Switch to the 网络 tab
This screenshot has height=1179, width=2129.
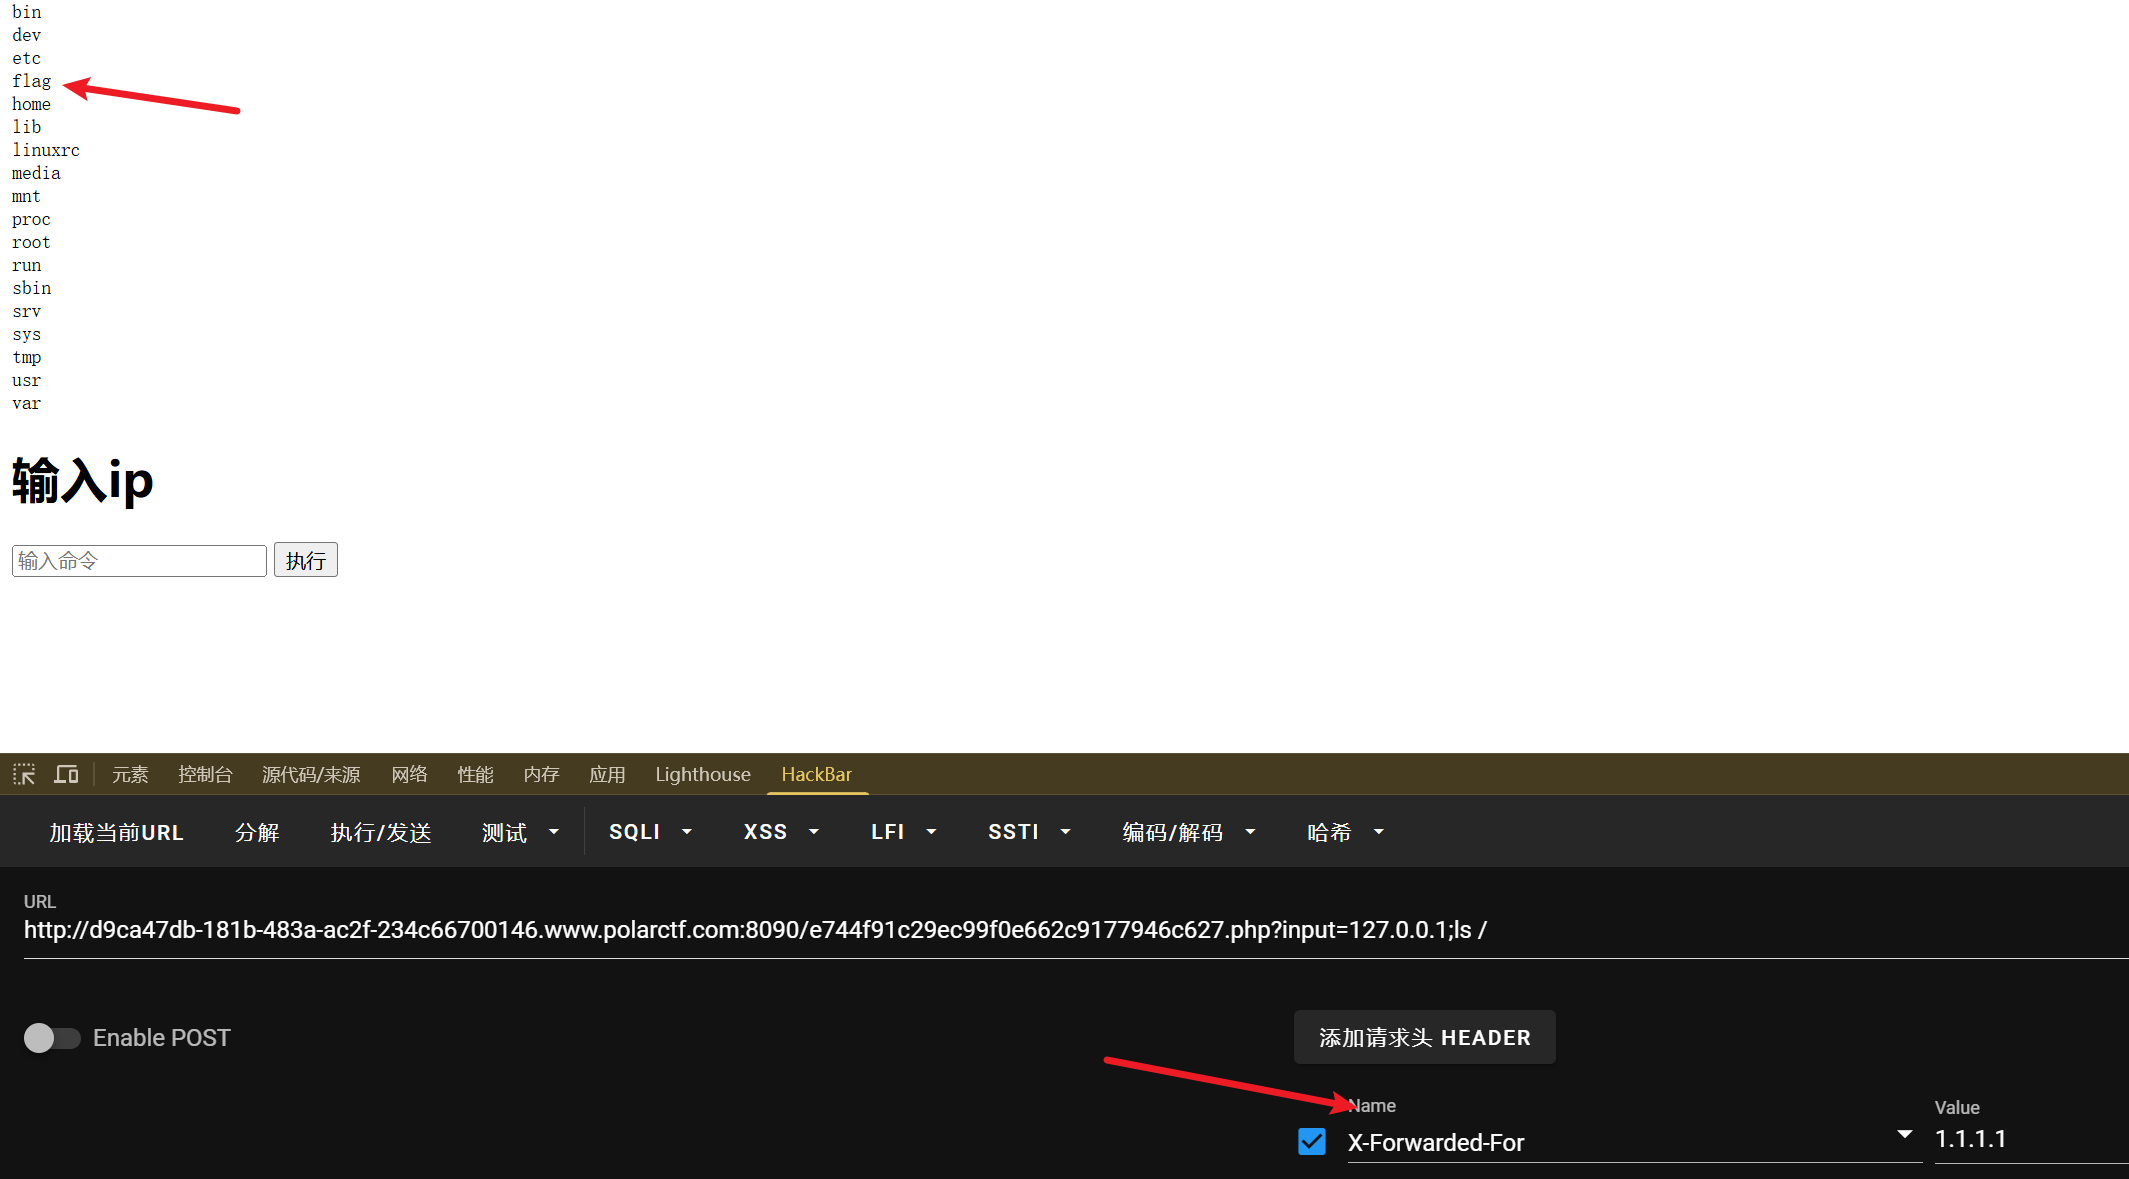[x=410, y=773]
